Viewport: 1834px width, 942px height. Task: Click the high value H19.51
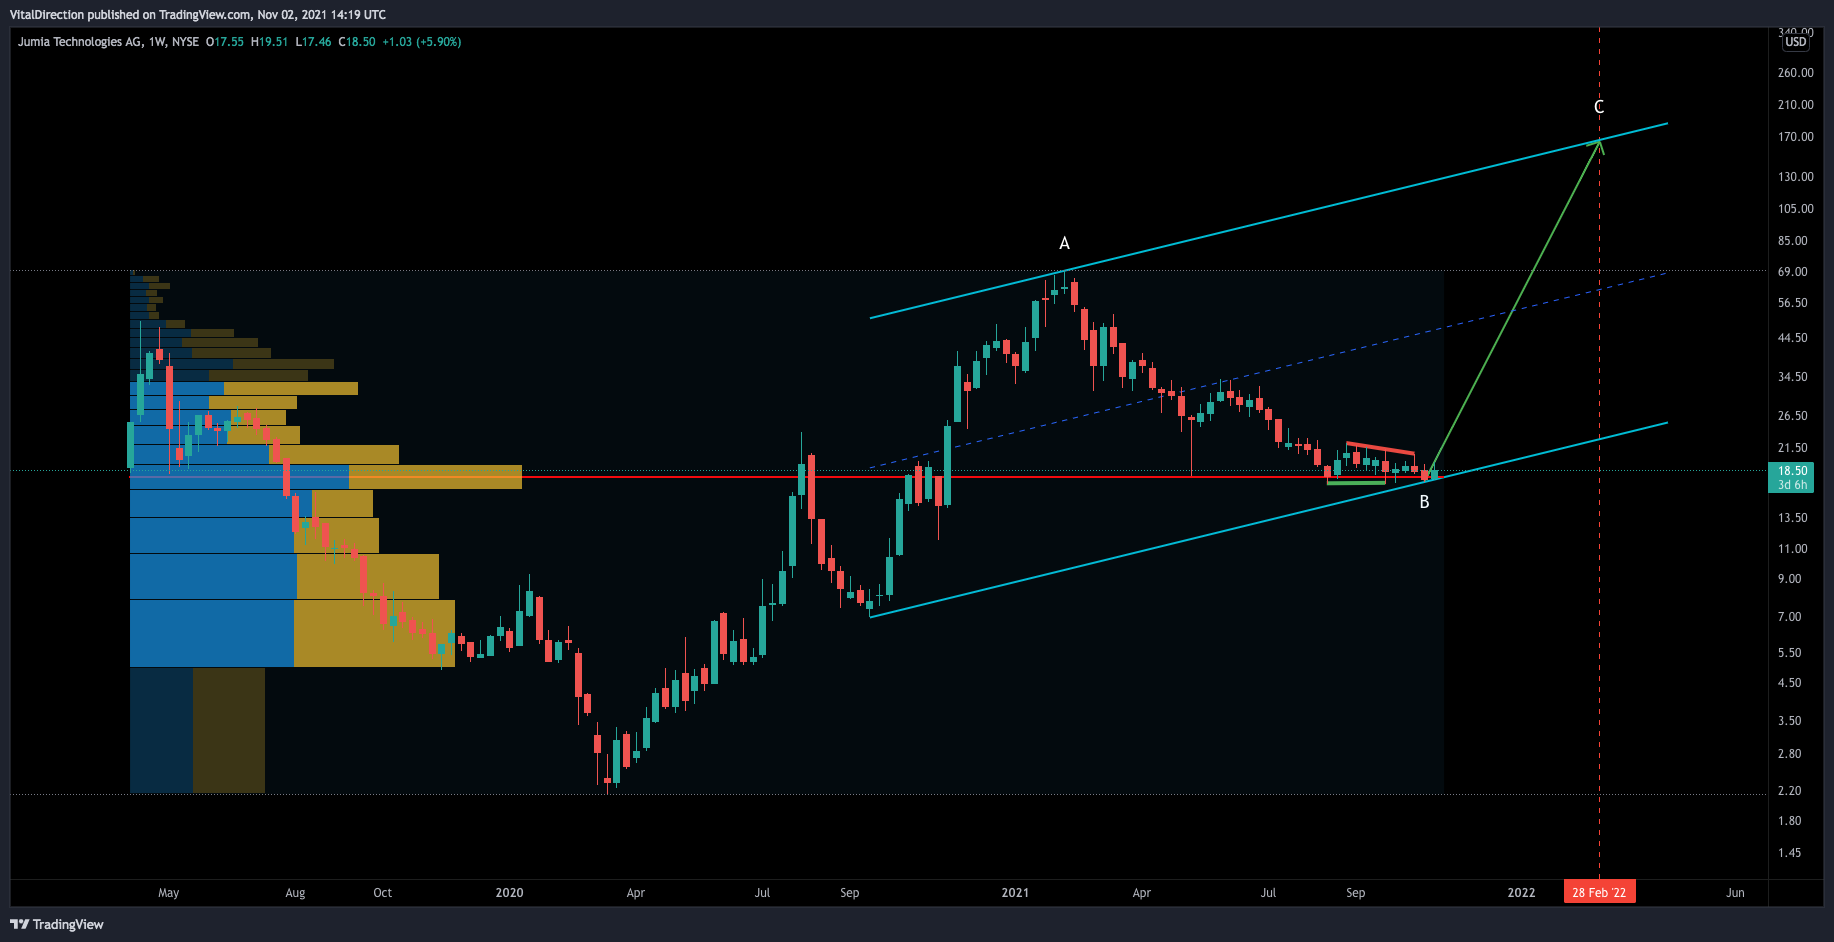tap(269, 42)
